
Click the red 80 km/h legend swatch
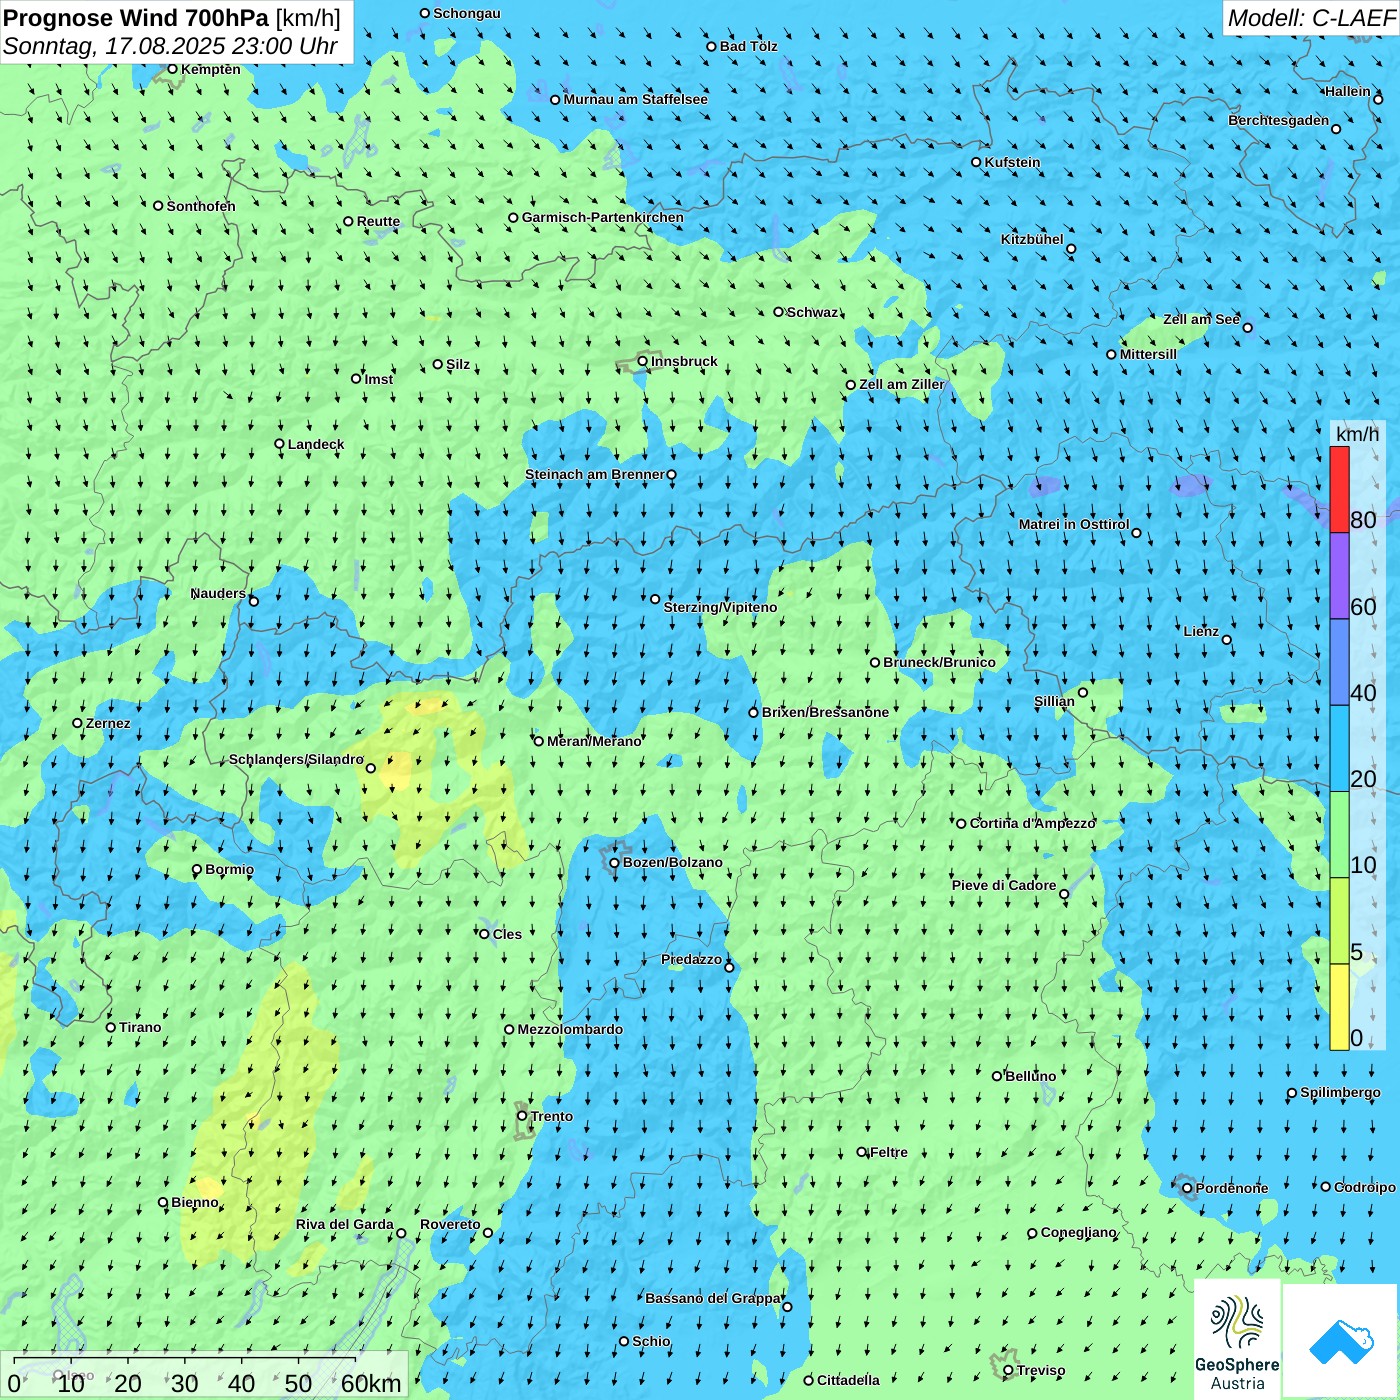point(1339,489)
